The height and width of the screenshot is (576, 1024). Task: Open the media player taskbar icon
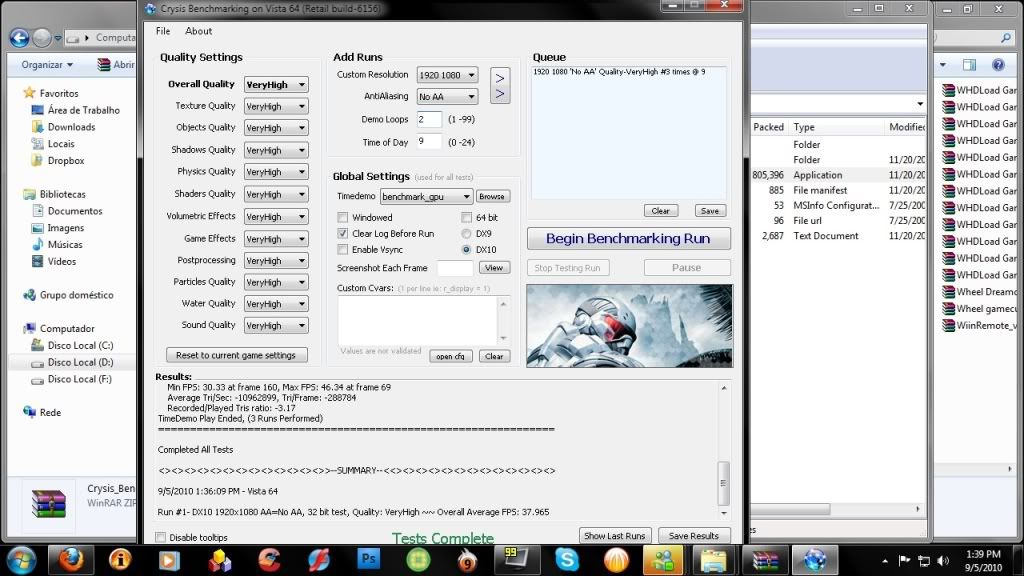[169, 560]
